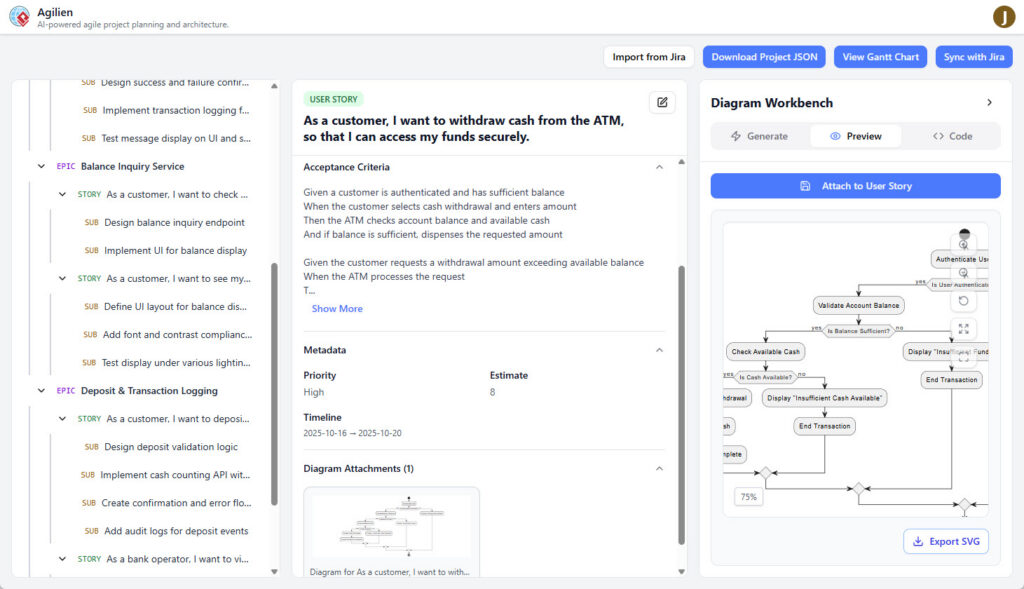Screen dimensions: 1024x589
Task: Click the Export SVG button
Action: [x=945, y=541]
